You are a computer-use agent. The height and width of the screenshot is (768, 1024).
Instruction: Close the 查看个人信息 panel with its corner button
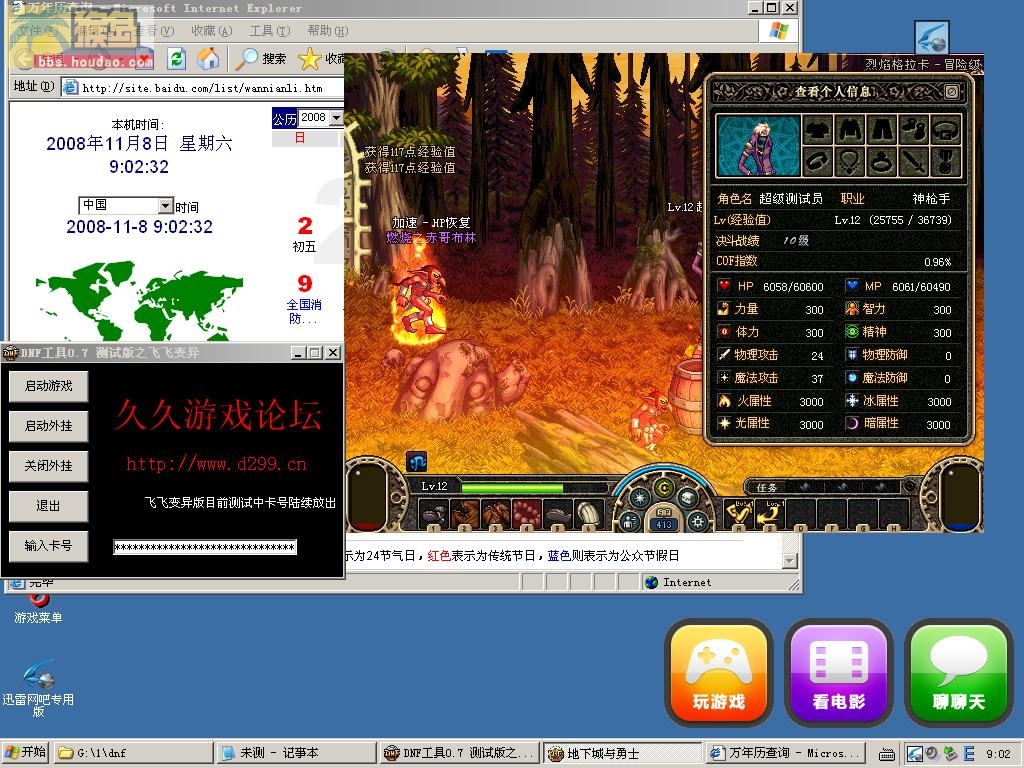coord(952,91)
